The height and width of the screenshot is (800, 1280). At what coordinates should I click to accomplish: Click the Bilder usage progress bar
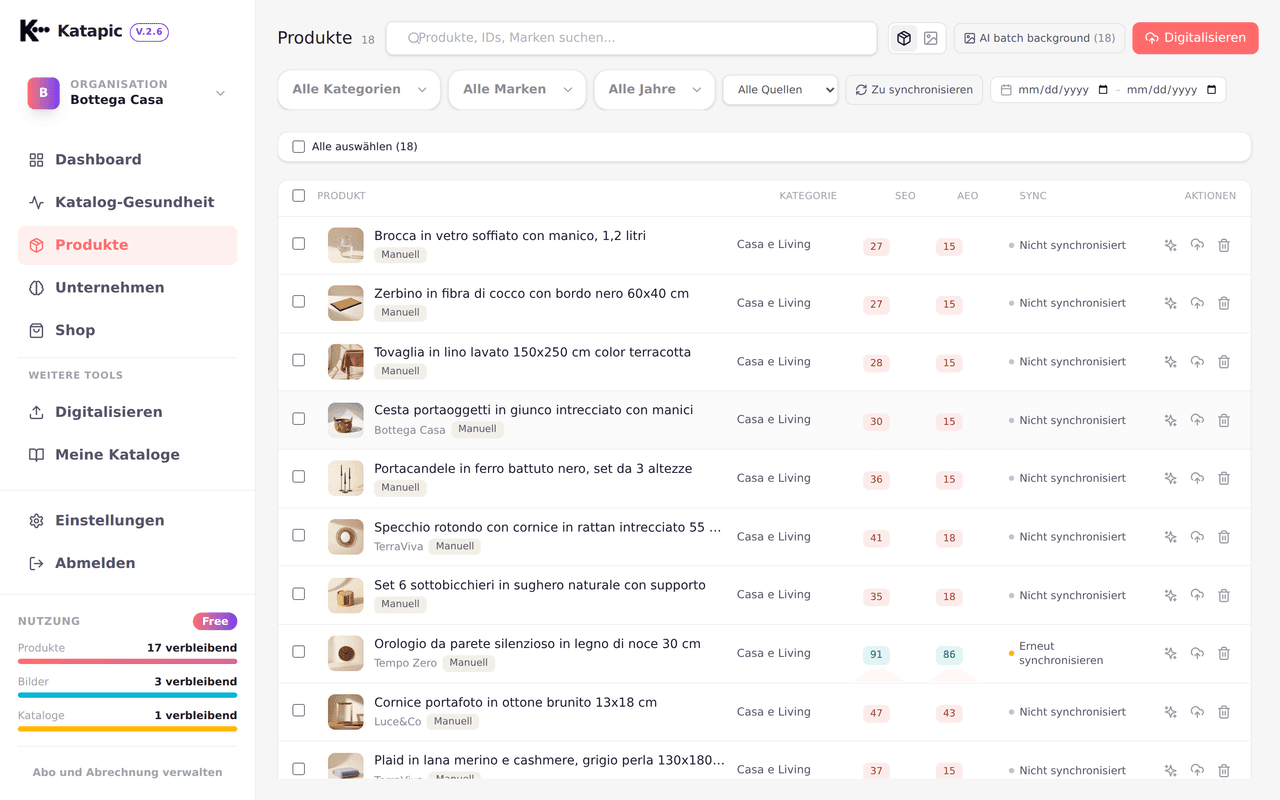pos(127,695)
